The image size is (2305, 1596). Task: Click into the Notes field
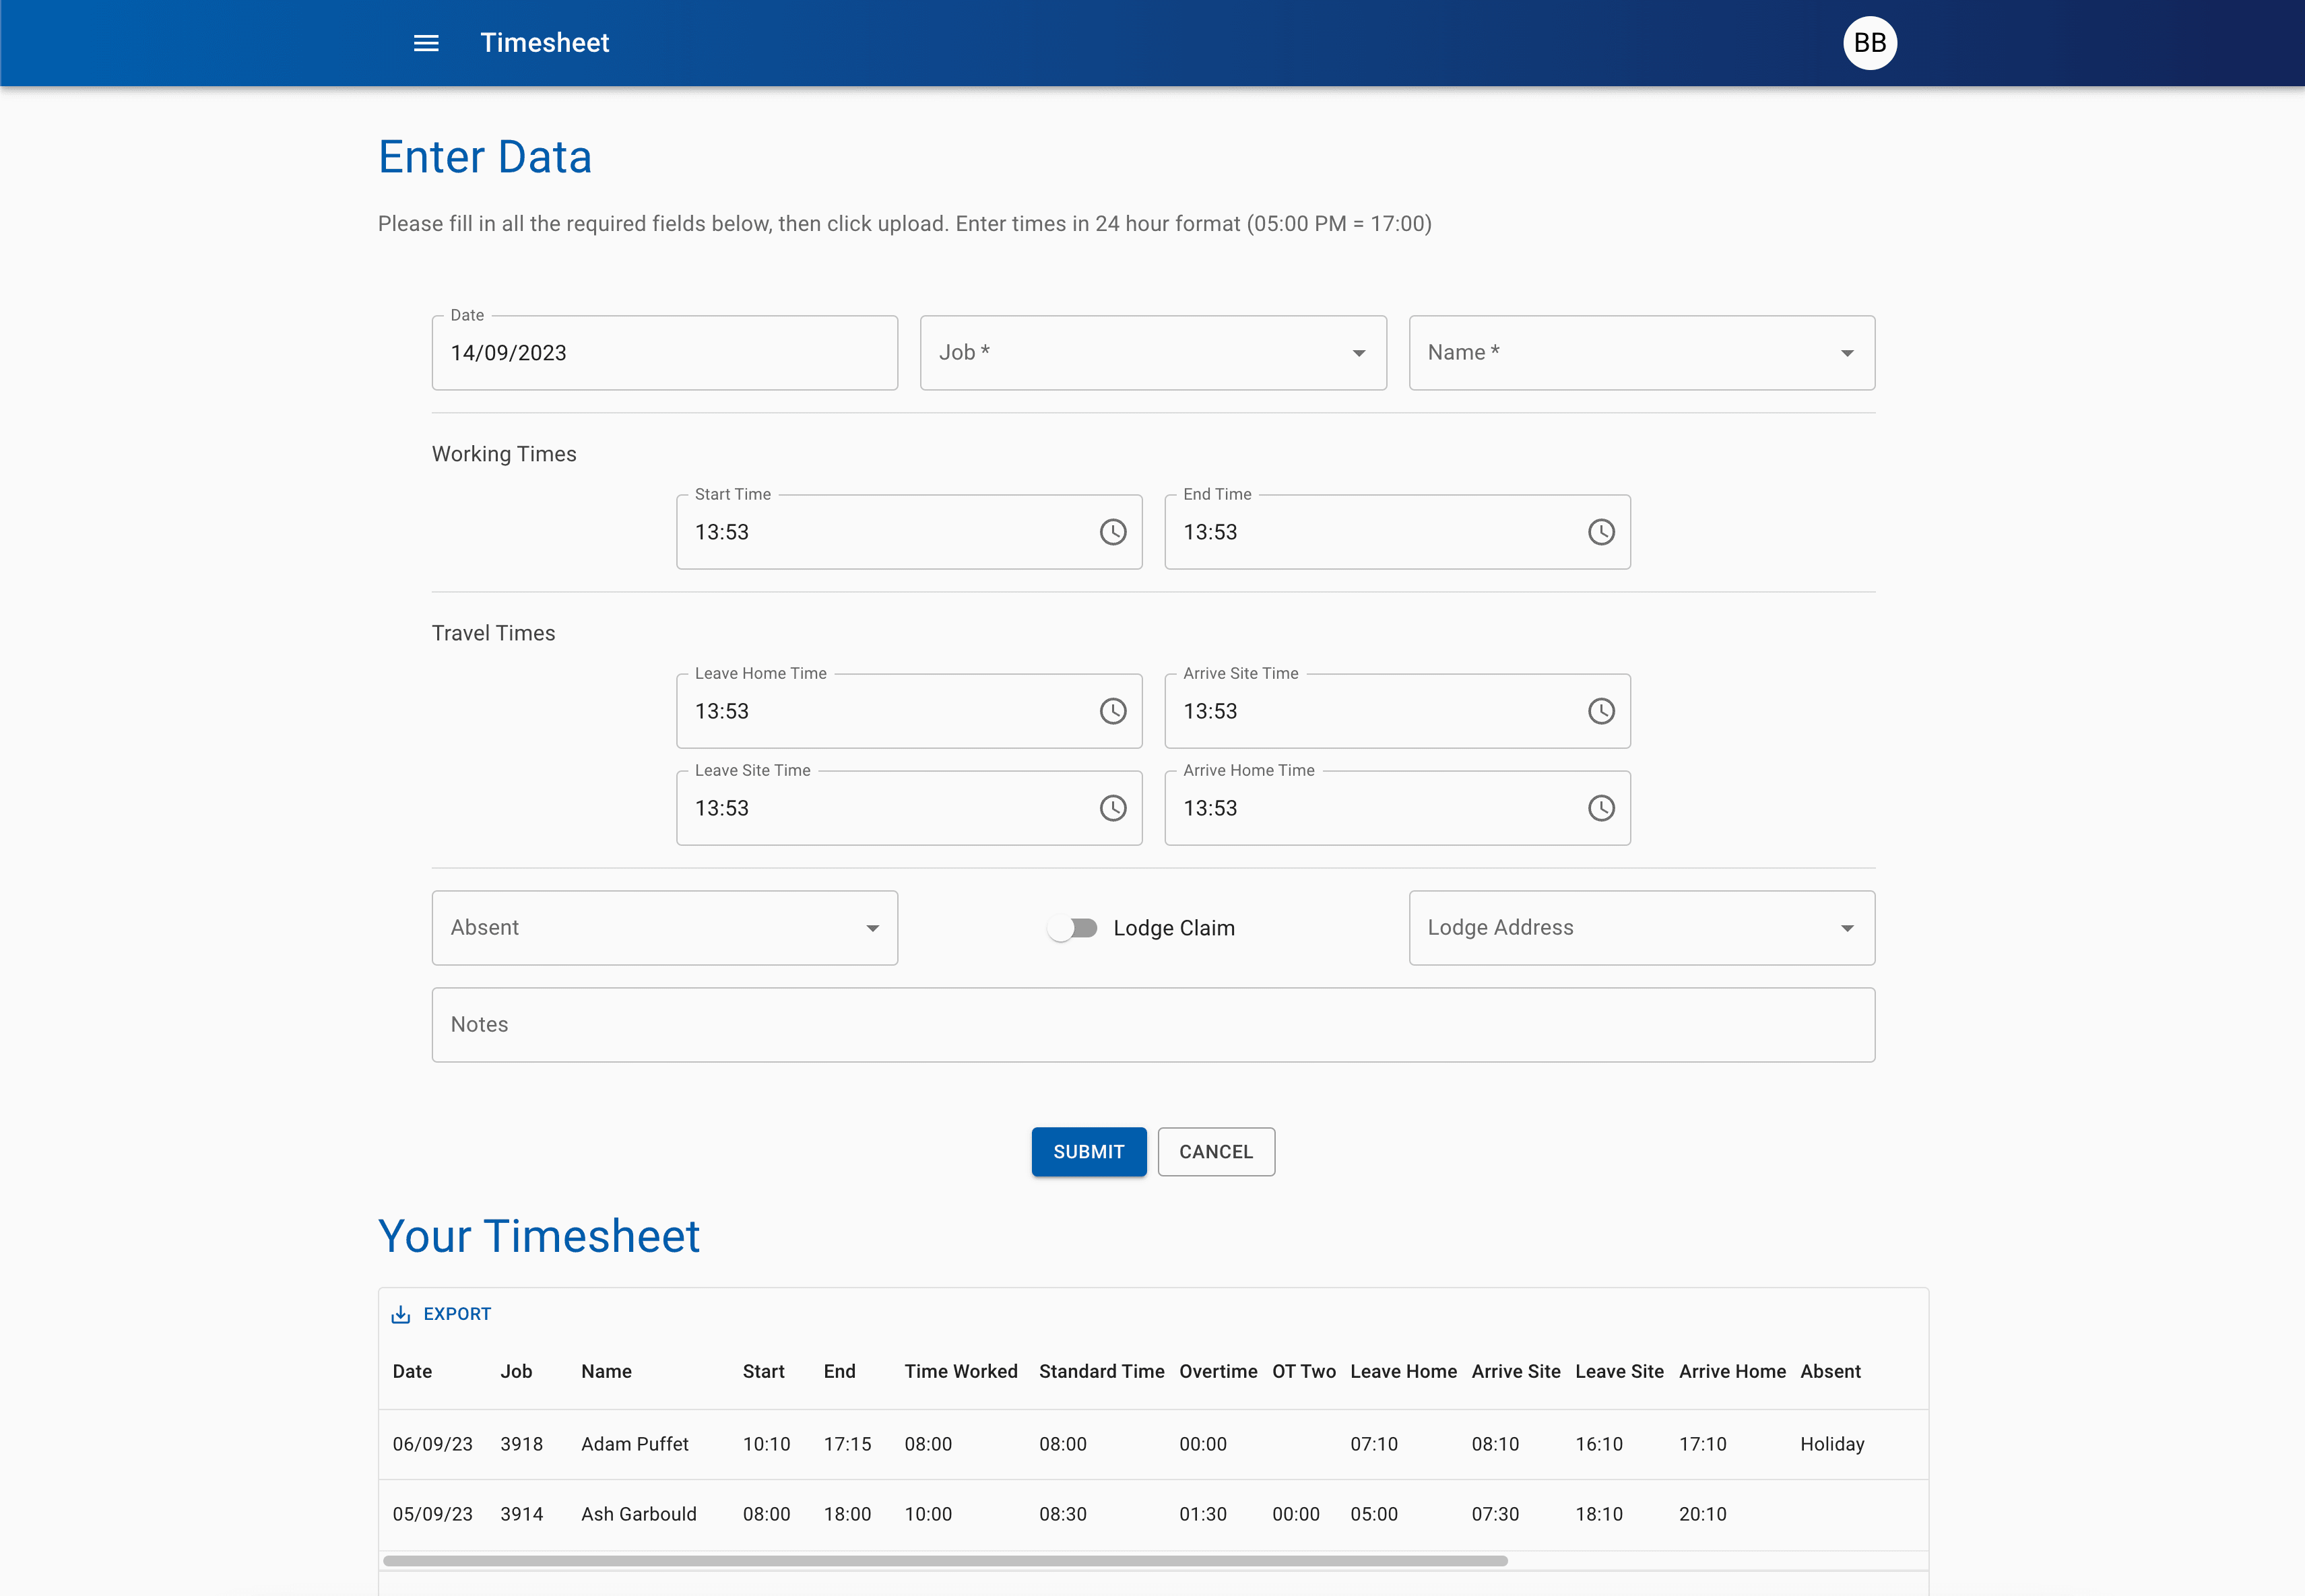click(x=1152, y=1025)
